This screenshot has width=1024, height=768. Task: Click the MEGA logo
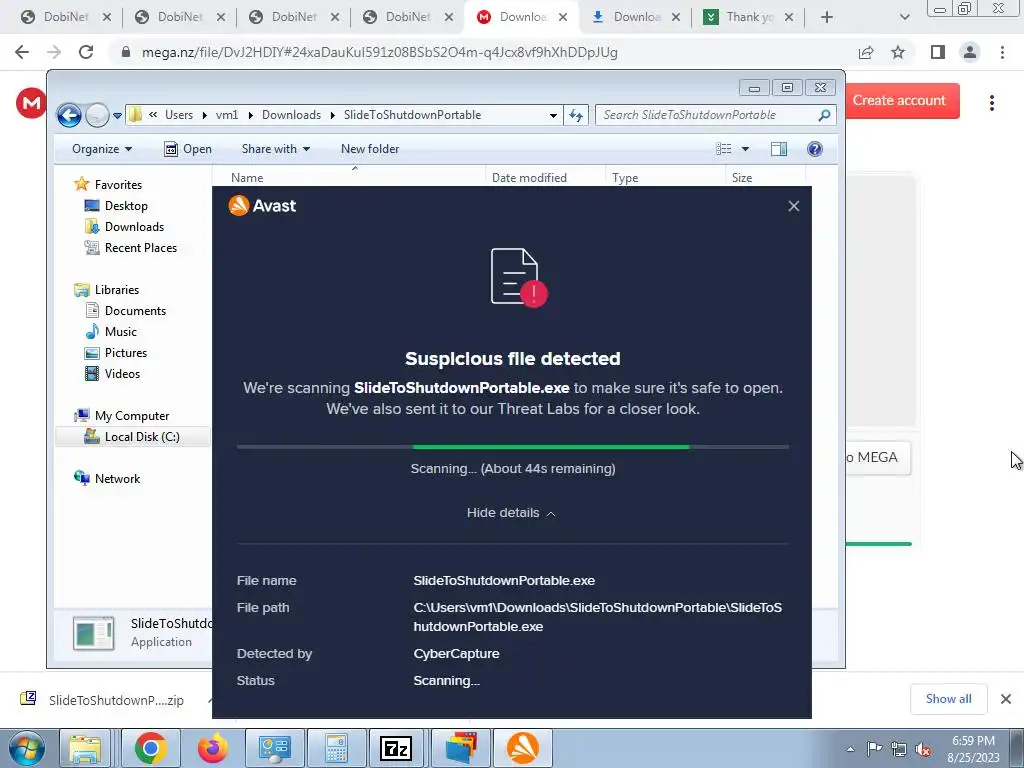[x=31, y=103]
